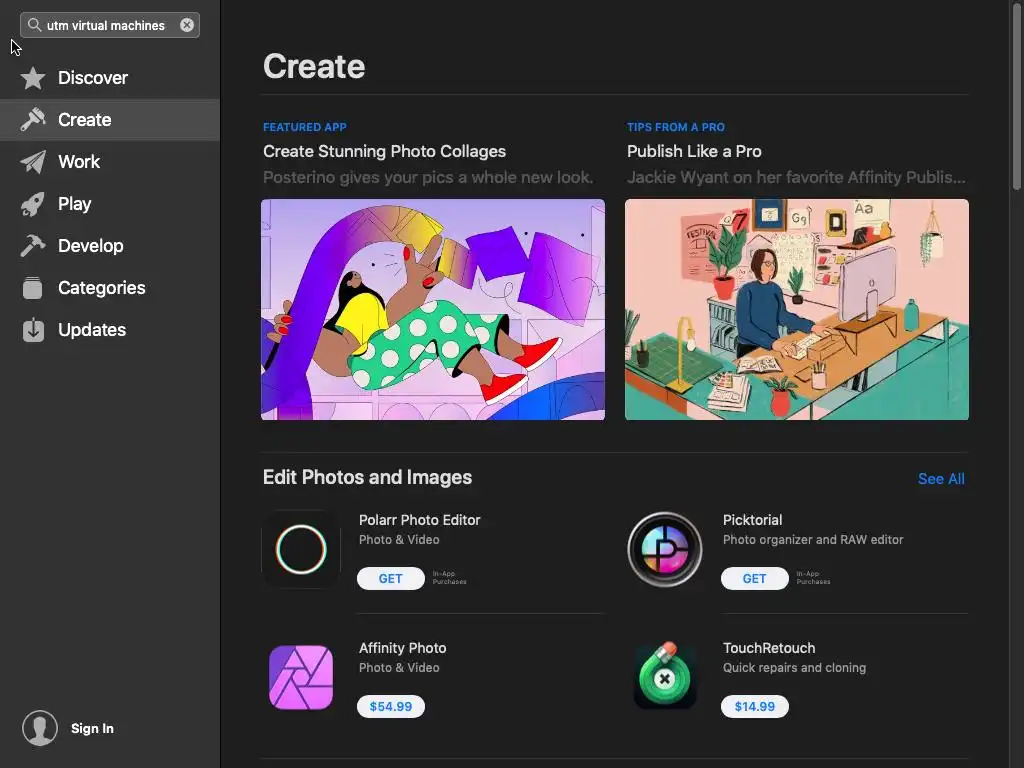1024x768 pixels.
Task: Open the Posterino photo collages featured artwork
Action: (433, 309)
